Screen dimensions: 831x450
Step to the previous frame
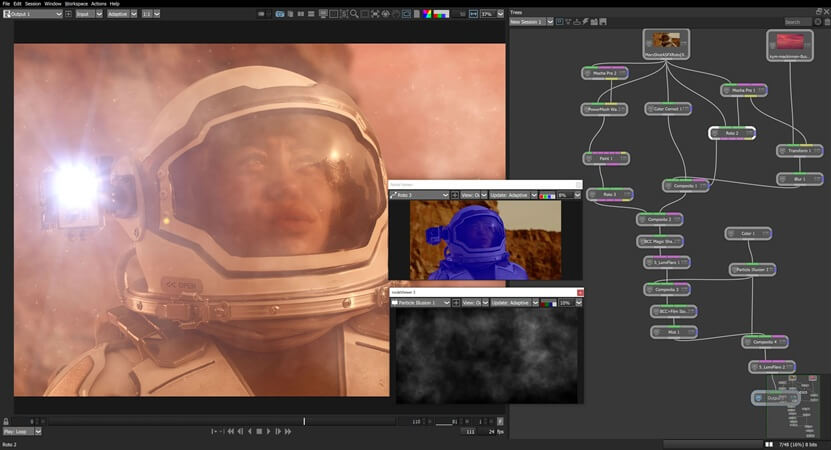point(240,431)
